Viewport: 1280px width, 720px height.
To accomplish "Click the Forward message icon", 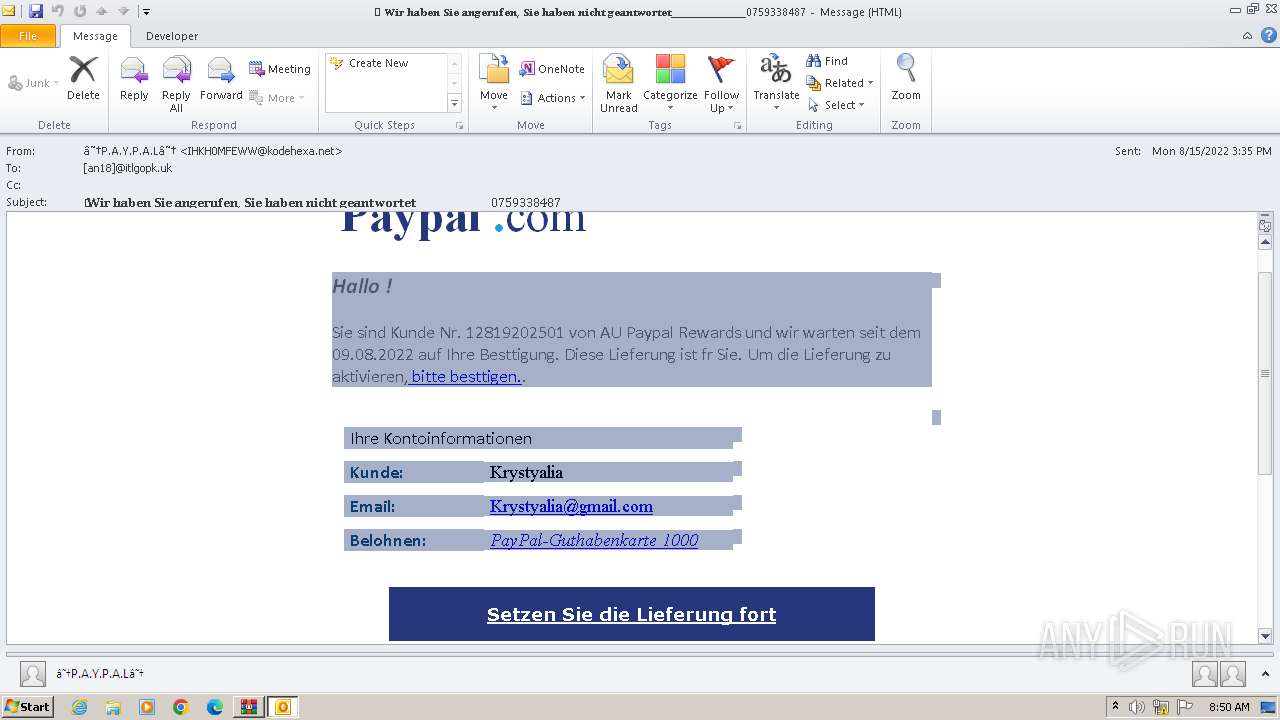I will point(221,78).
